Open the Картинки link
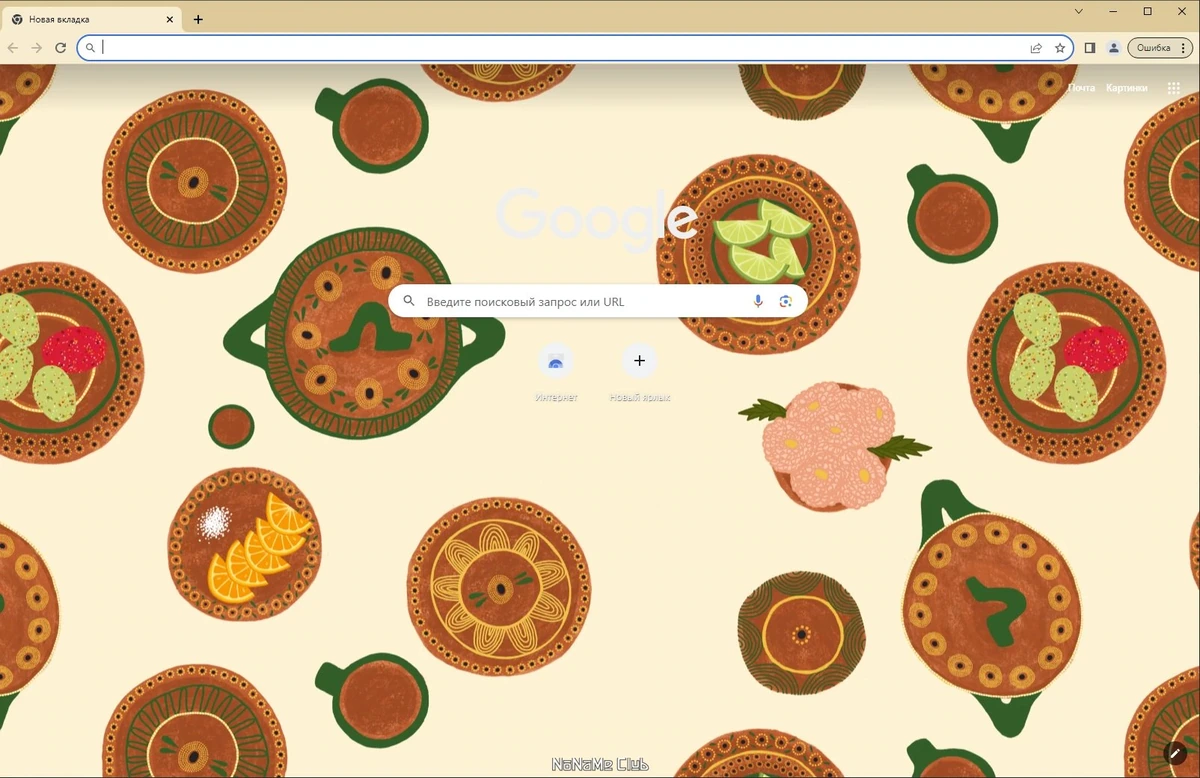Screen dimensions: 1200x778 [1127, 88]
